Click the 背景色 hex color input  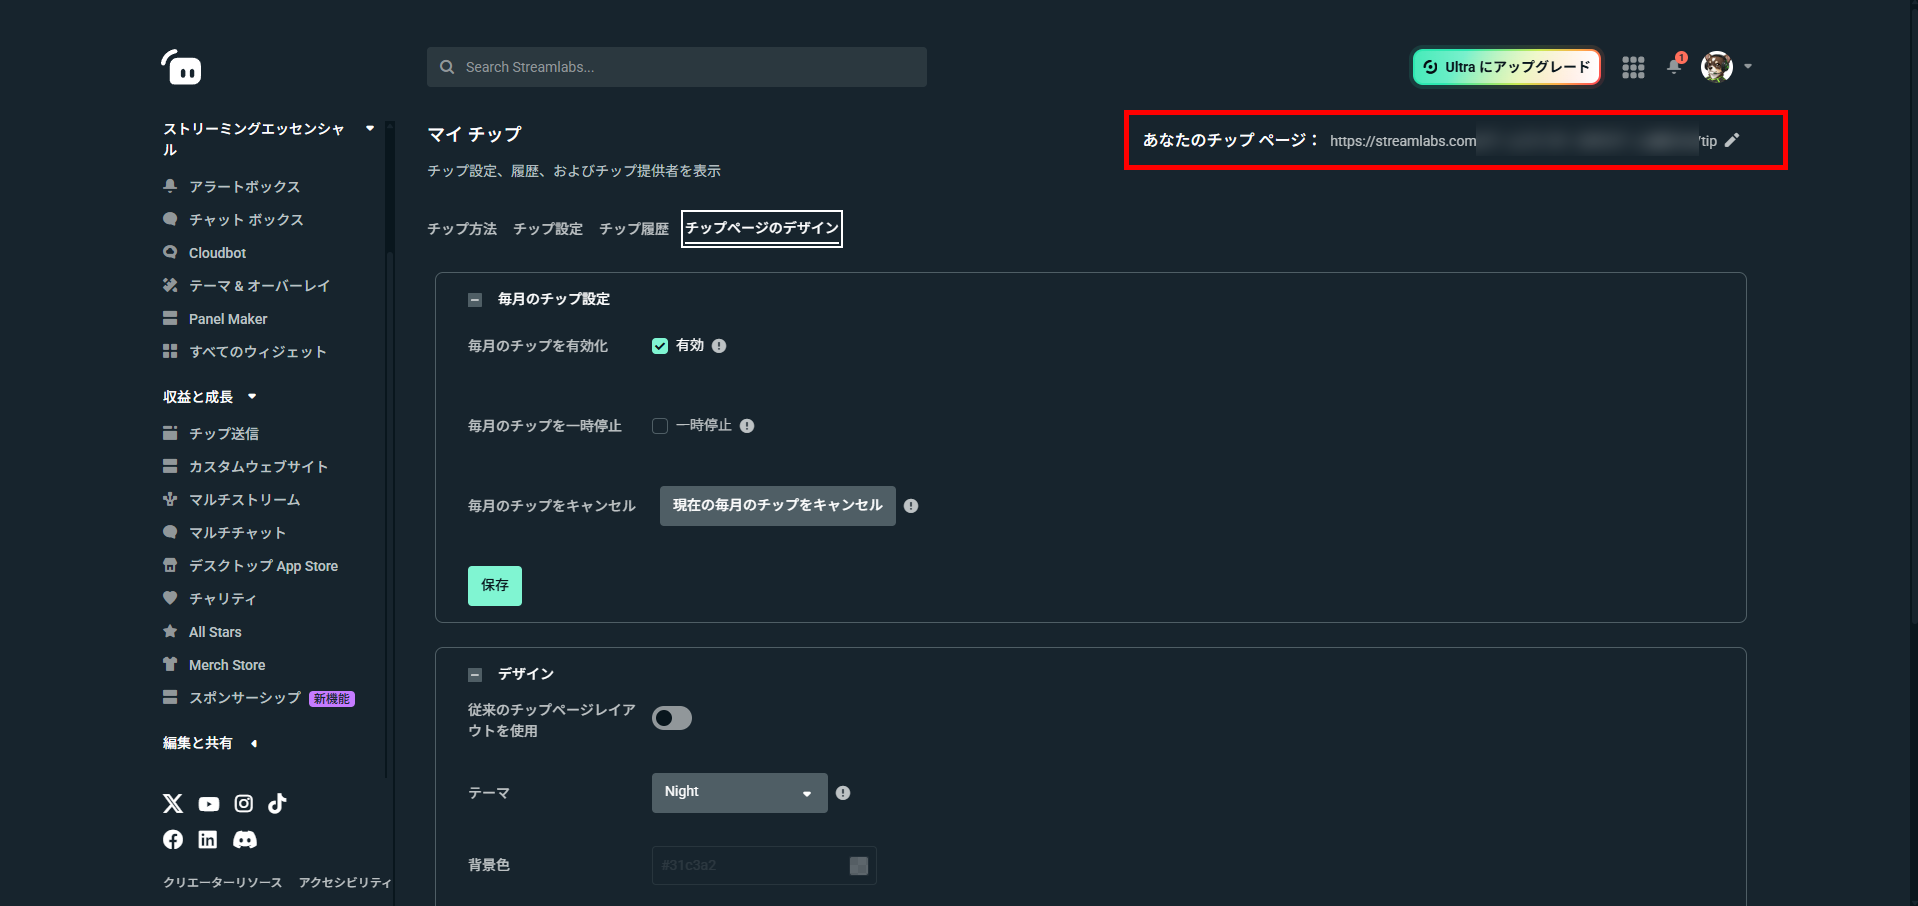764,866
